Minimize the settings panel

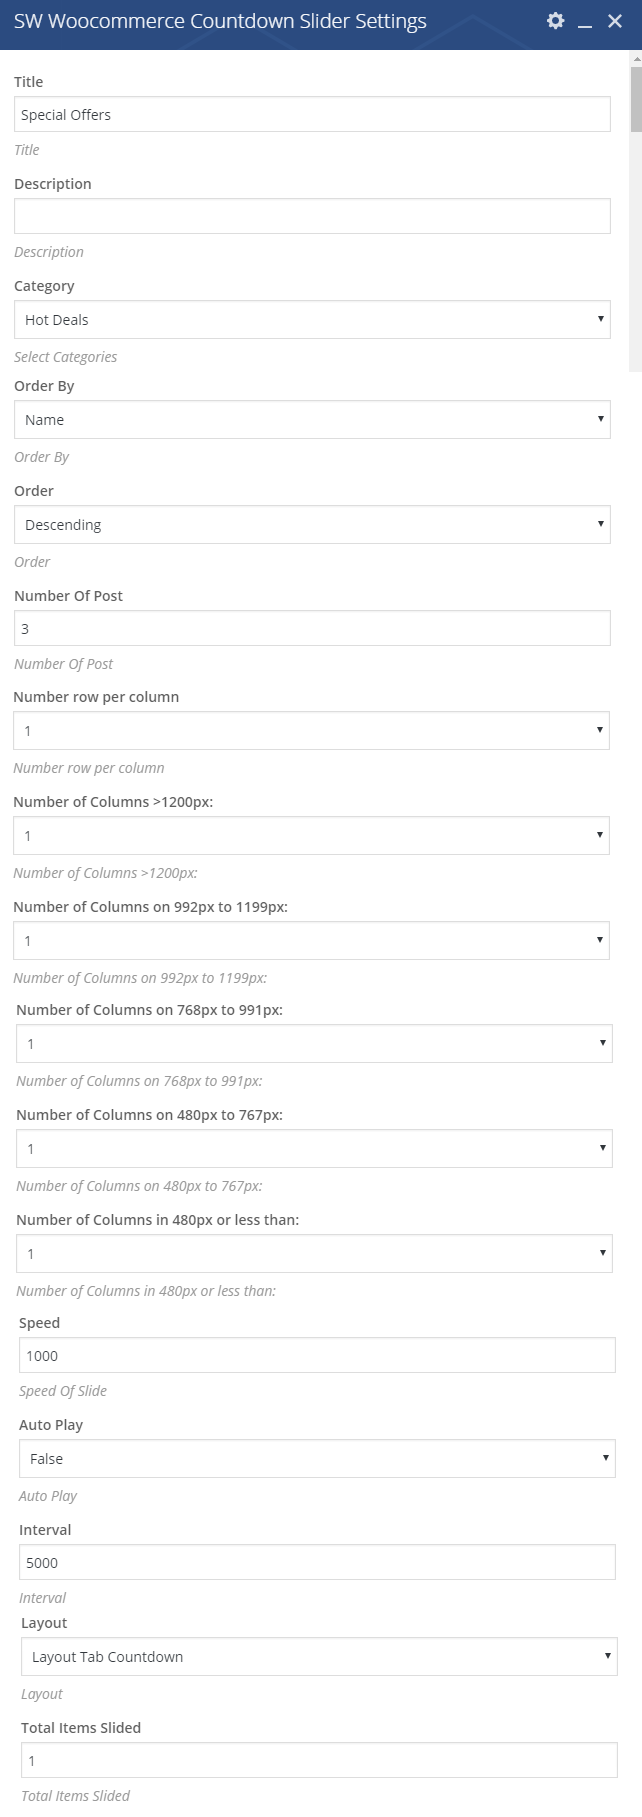tap(585, 22)
